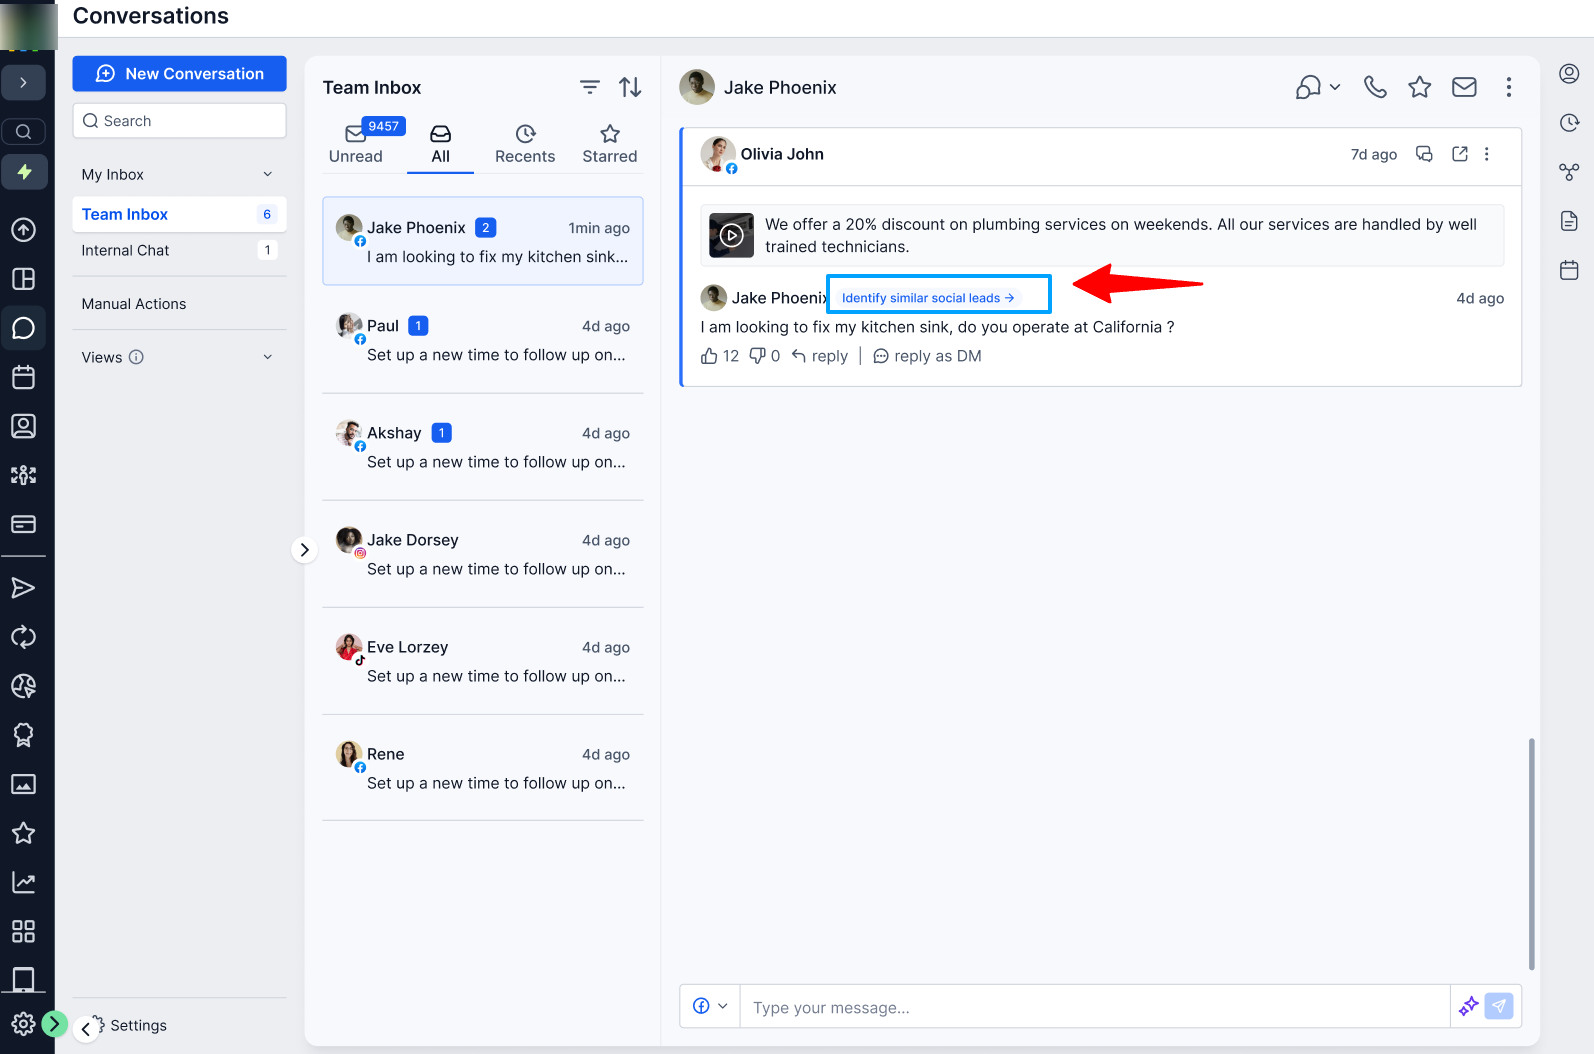Open the notes document icon in right sidebar

(1569, 221)
